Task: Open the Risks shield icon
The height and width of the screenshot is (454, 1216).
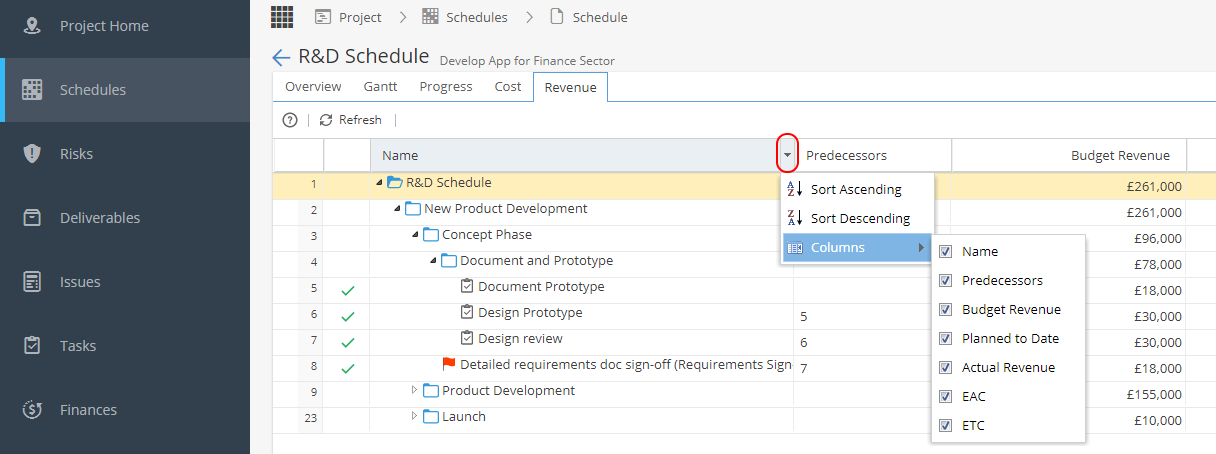Action: (x=32, y=153)
